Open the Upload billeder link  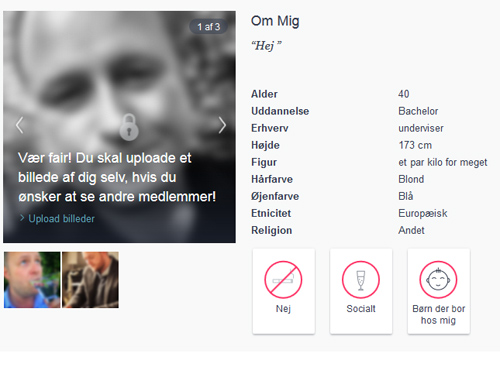(61, 219)
